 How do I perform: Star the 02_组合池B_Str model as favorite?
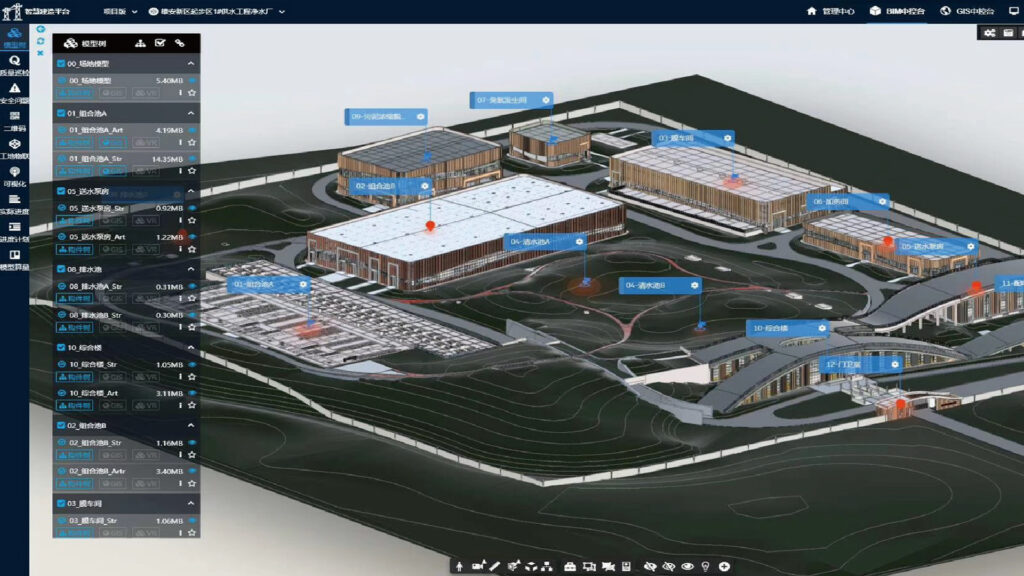[x=191, y=455]
